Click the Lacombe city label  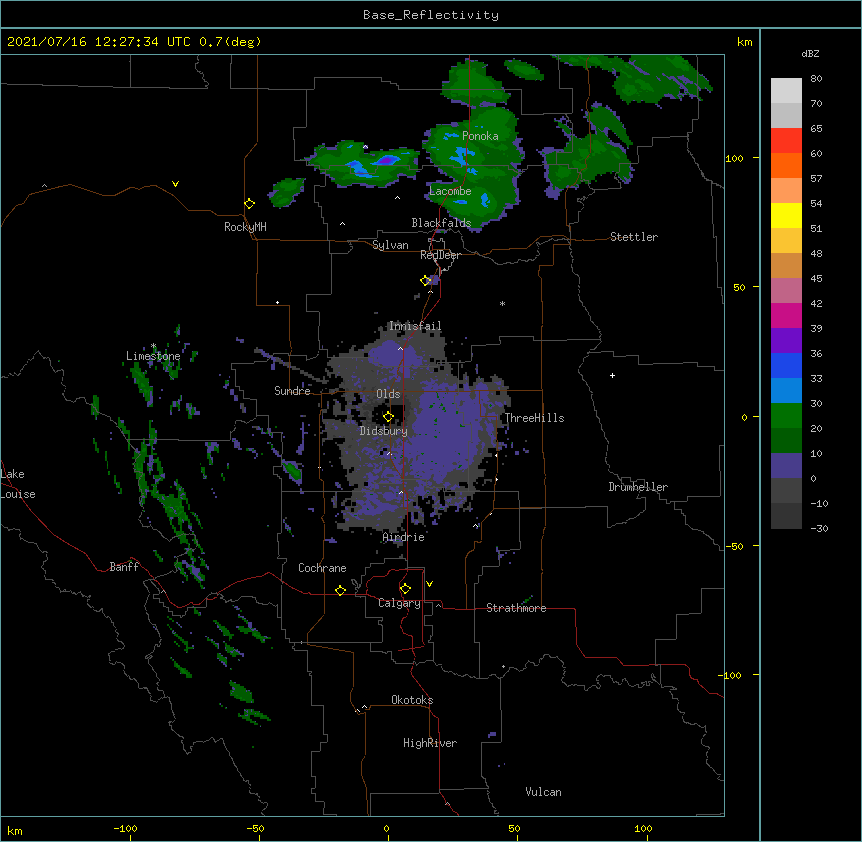(x=450, y=191)
